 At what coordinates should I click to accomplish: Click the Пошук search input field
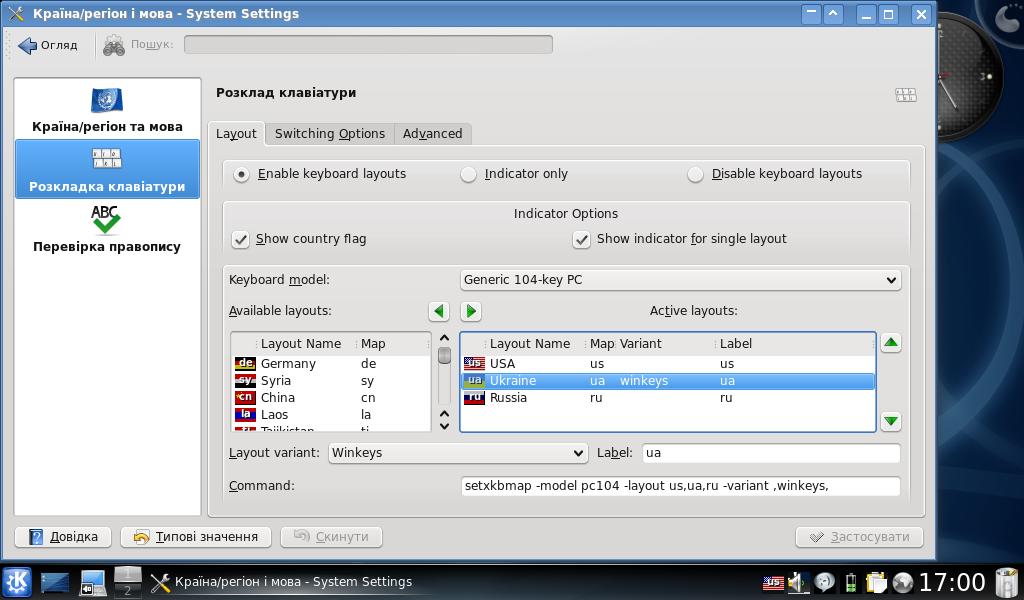[368, 45]
